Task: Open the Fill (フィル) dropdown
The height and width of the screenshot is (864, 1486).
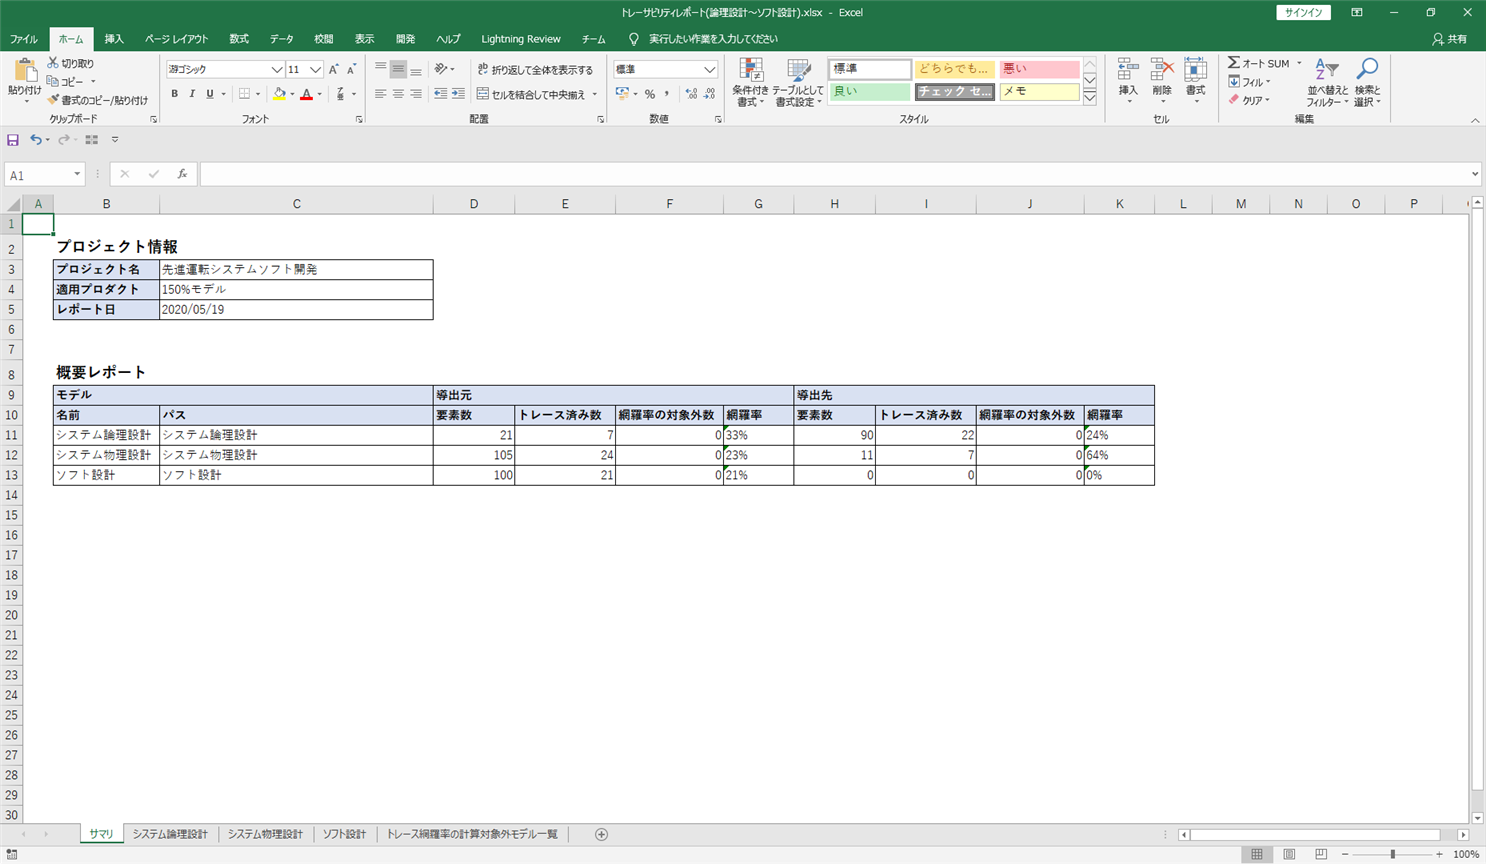Action: 1250,82
